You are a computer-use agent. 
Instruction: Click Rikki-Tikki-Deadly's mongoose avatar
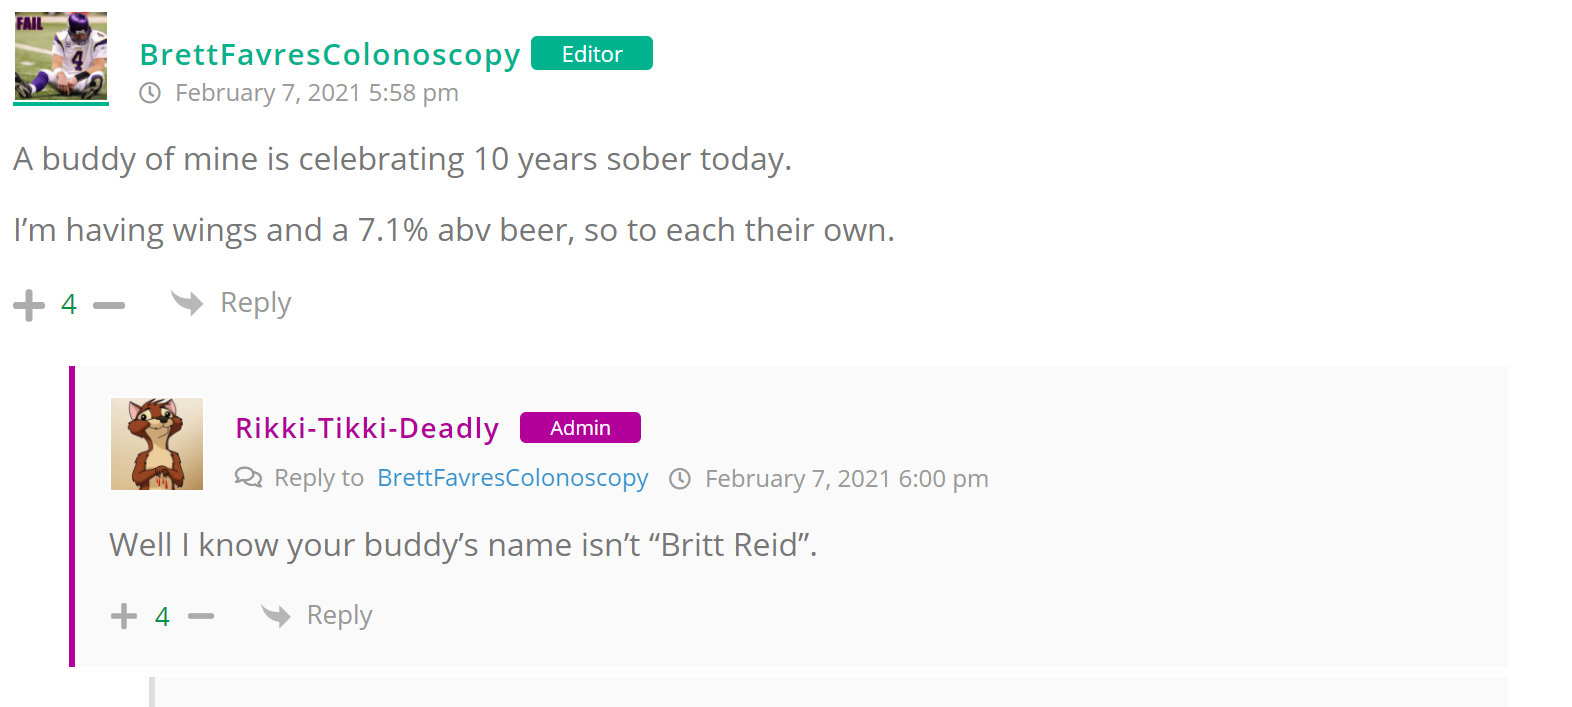click(157, 444)
